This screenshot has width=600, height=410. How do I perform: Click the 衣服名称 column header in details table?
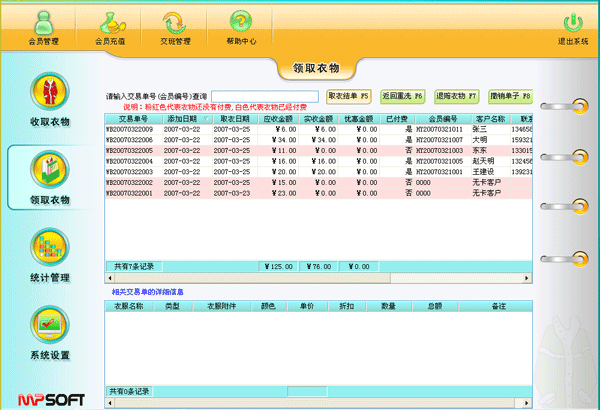click(x=130, y=306)
